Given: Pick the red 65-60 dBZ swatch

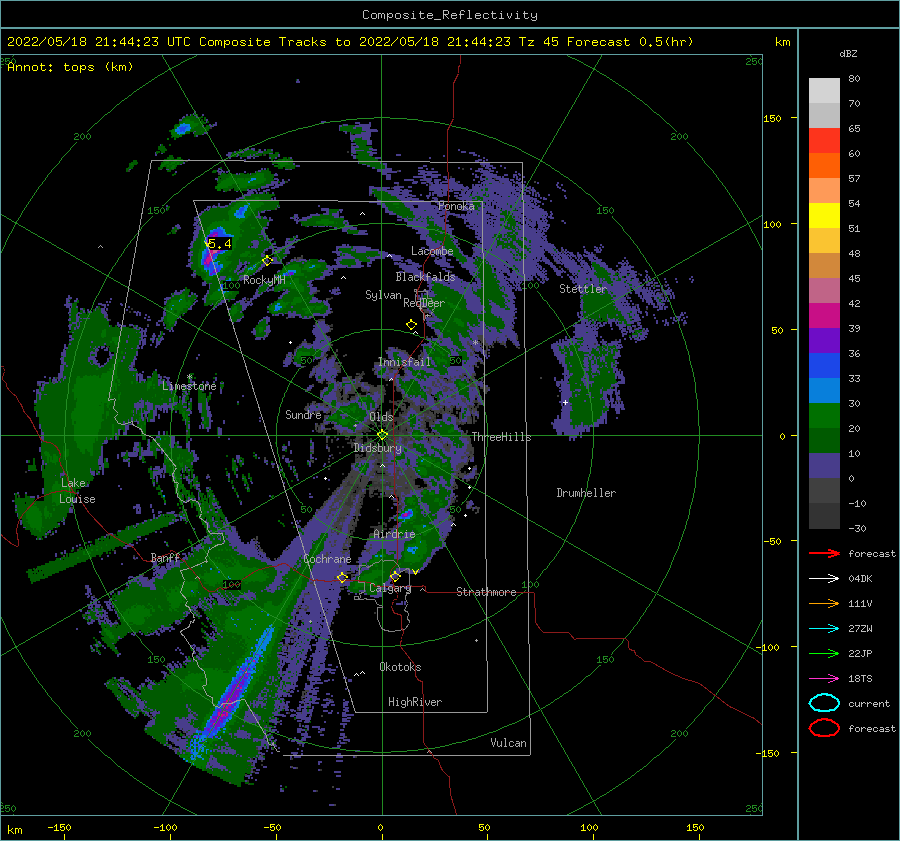Looking at the screenshot, I should pos(824,141).
